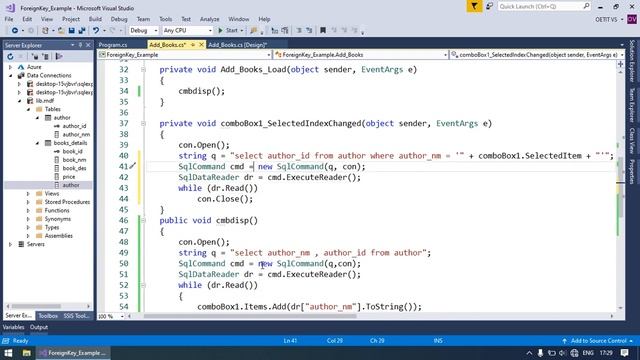Open the ForeignKey_Example project scope dropdown

[x=184, y=55]
